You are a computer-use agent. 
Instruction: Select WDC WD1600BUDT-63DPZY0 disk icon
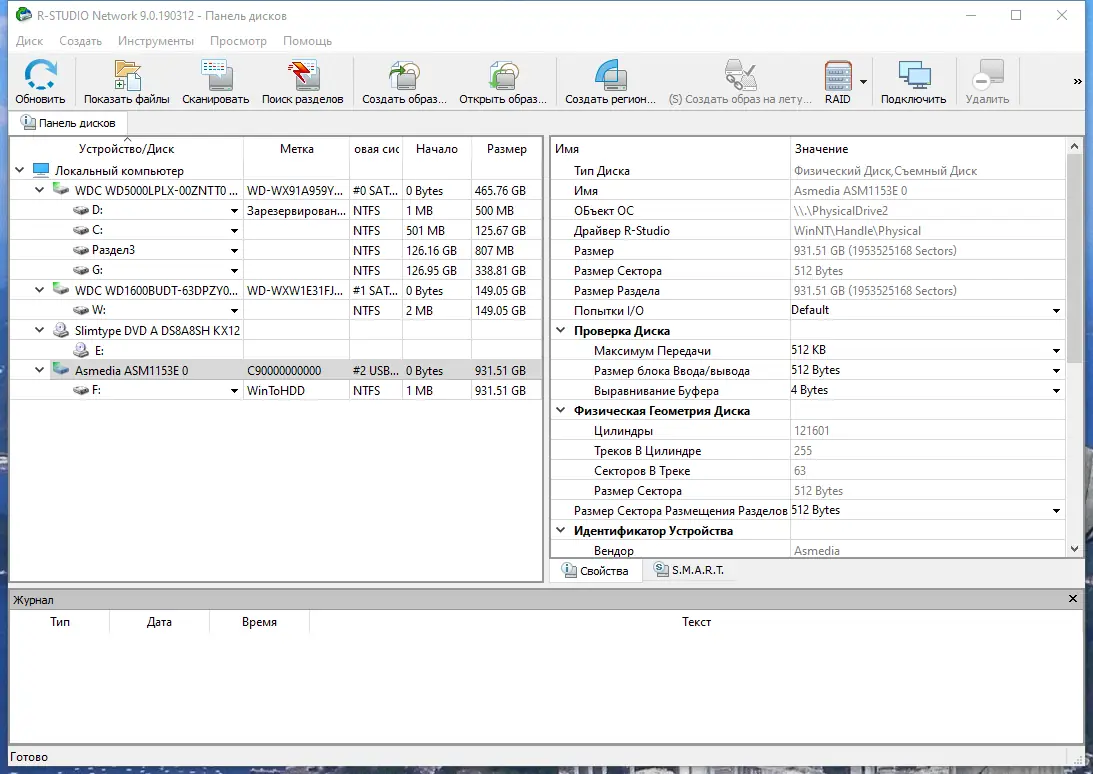click(61, 289)
